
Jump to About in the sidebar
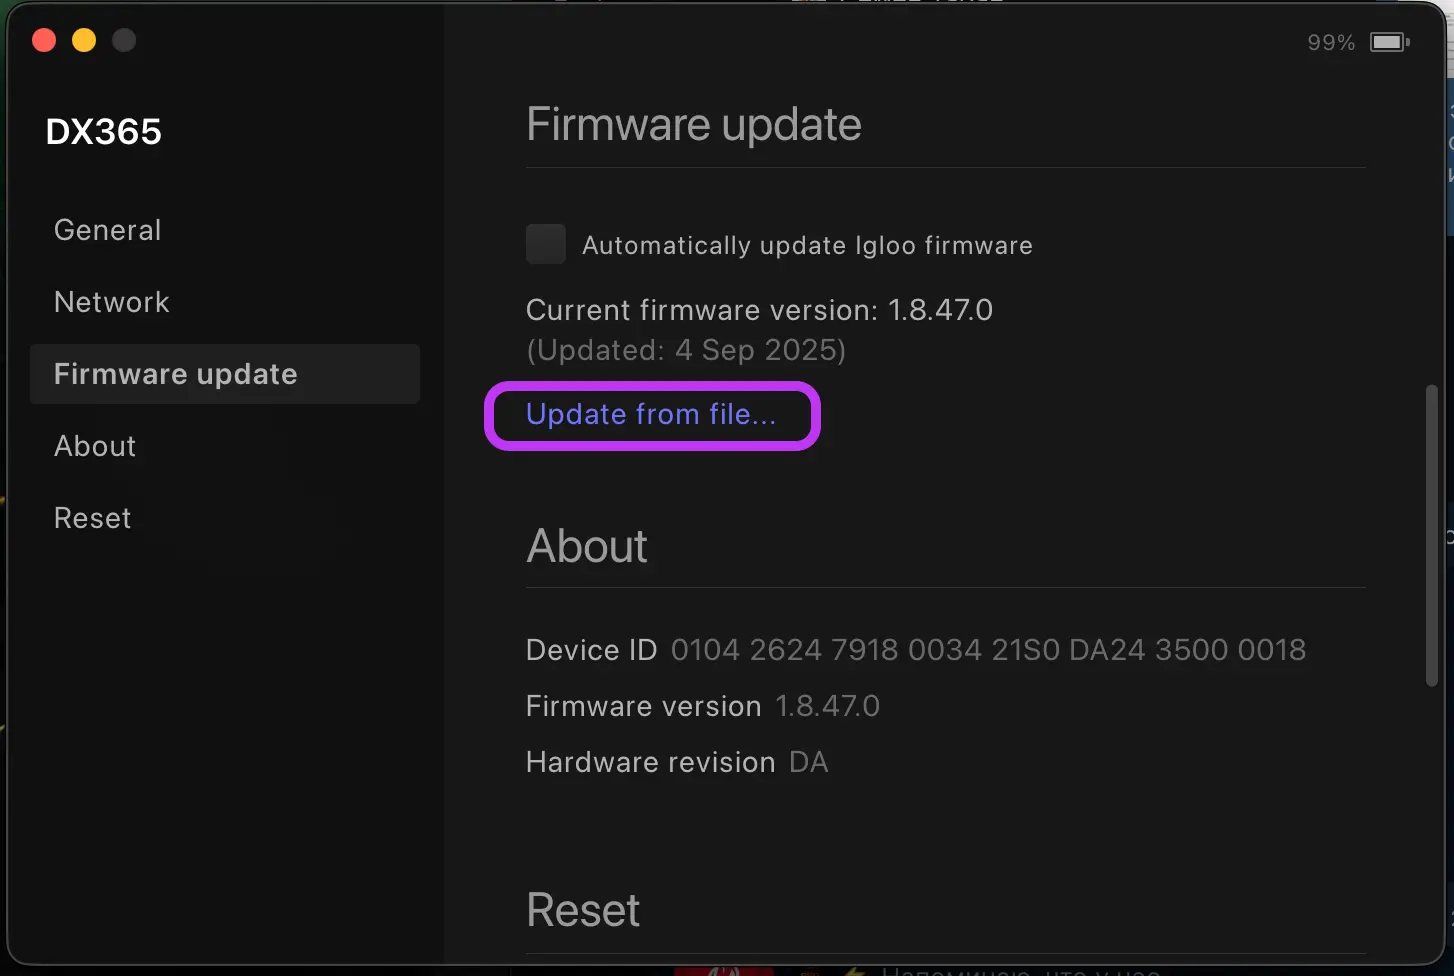point(95,446)
